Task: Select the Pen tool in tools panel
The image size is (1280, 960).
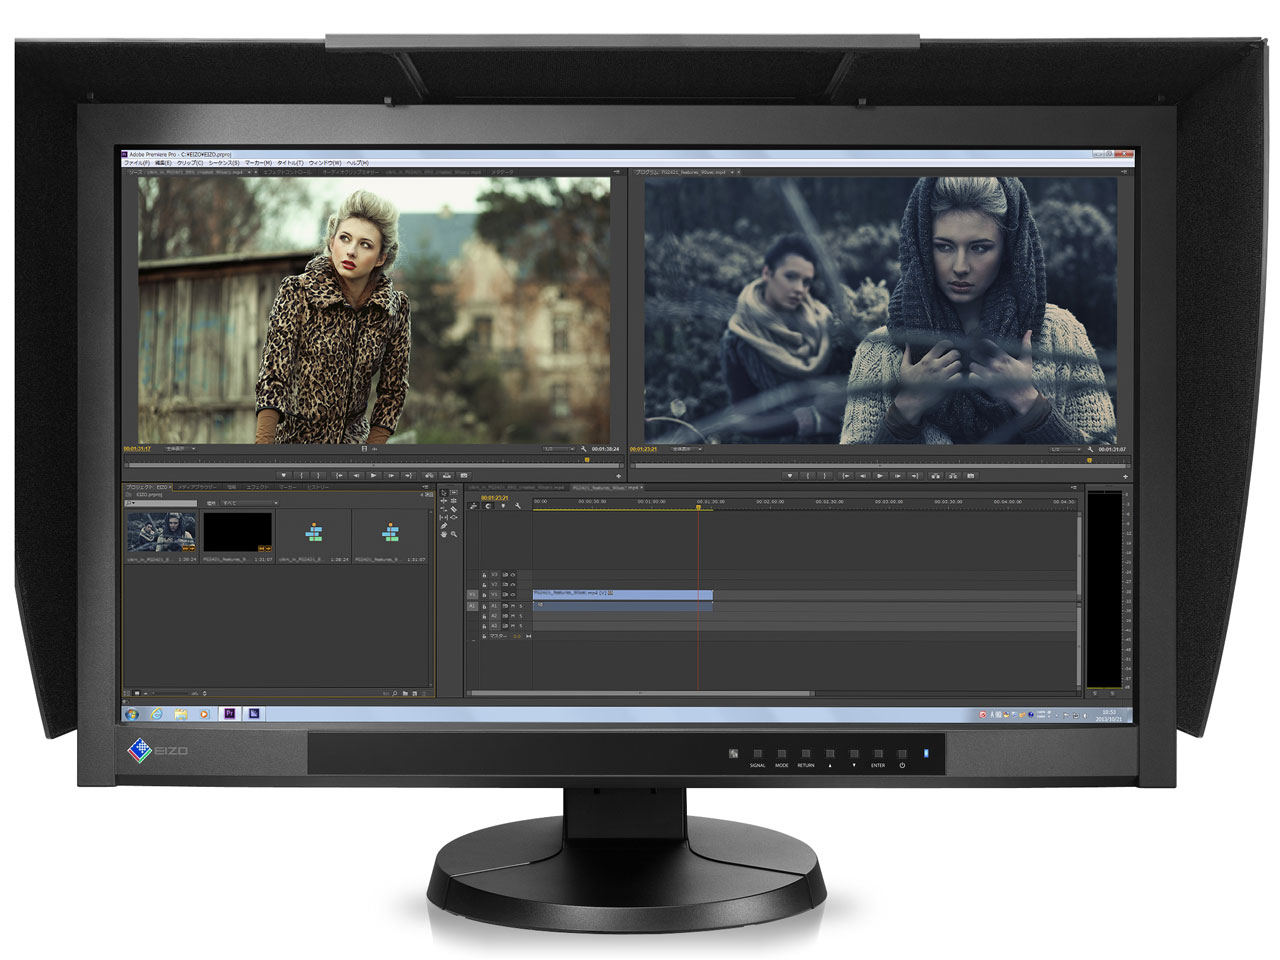Action: click(x=445, y=525)
